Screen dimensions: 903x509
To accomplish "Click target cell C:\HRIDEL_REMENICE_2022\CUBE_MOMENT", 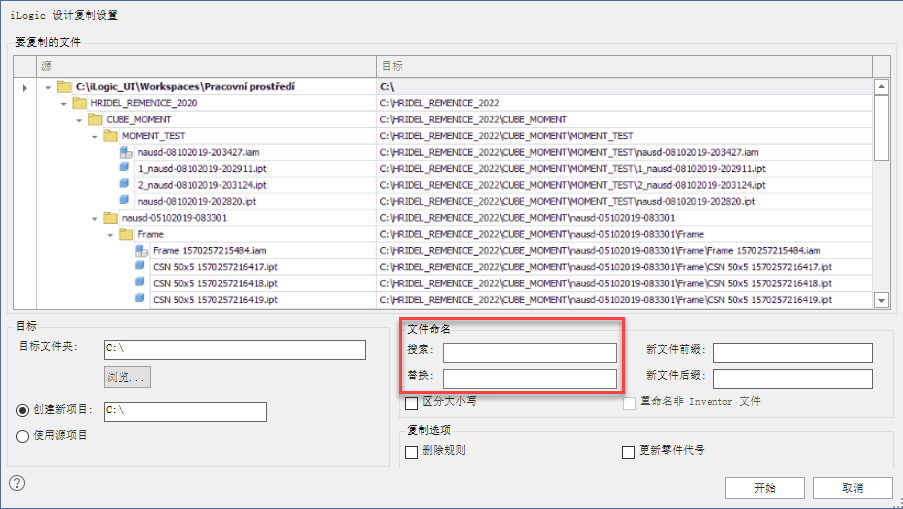I will point(625,119).
